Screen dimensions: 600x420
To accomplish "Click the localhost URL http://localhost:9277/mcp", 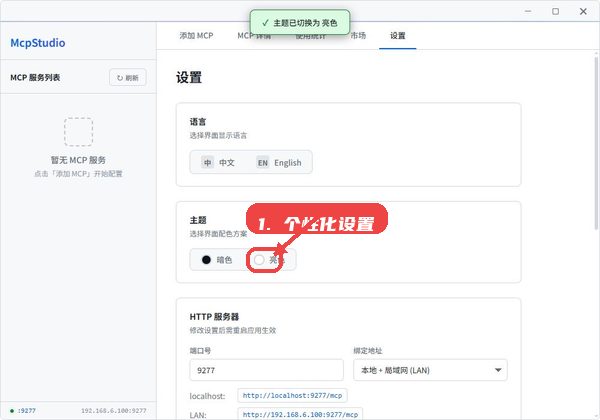I will [x=292, y=396].
